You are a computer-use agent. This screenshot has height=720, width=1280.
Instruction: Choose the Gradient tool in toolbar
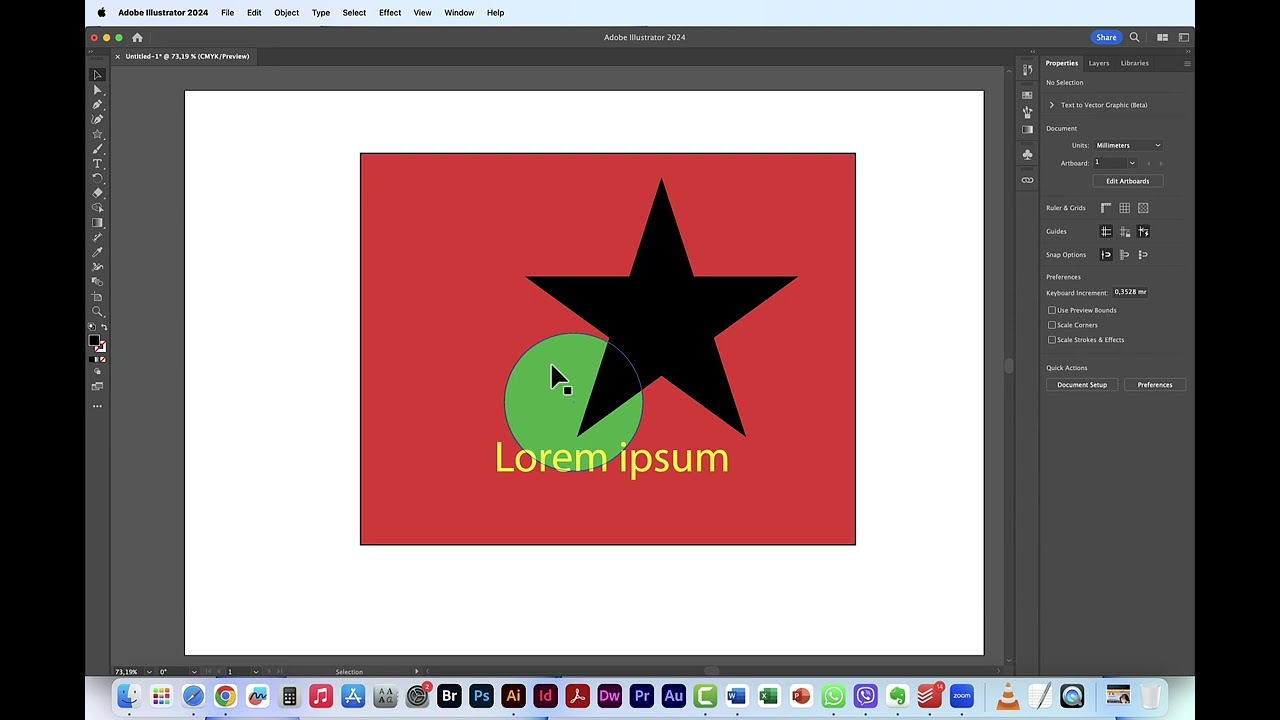tap(97, 223)
